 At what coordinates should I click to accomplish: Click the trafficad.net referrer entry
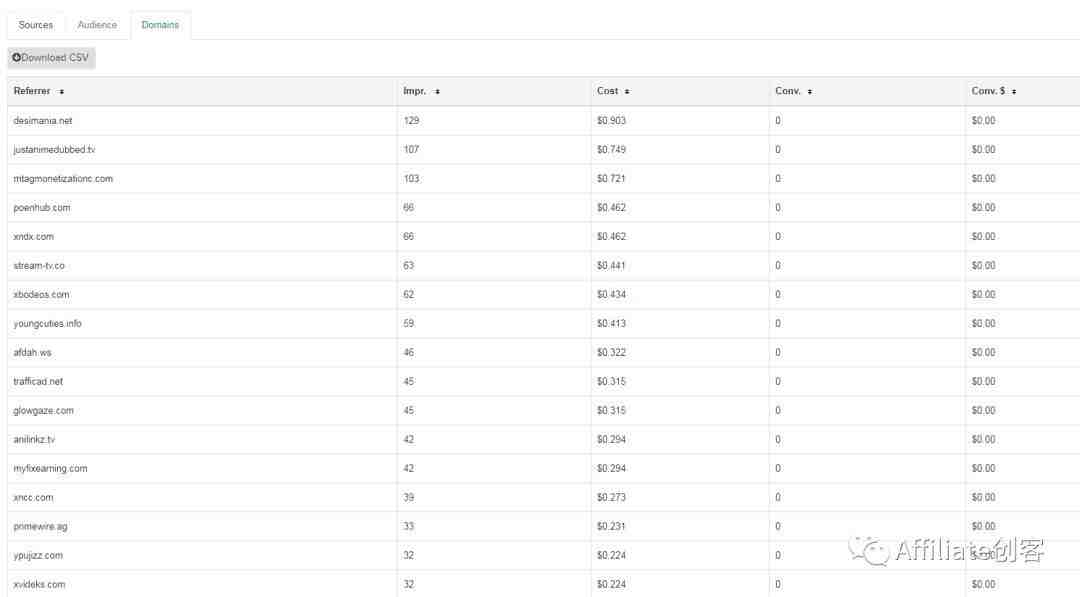(38, 381)
